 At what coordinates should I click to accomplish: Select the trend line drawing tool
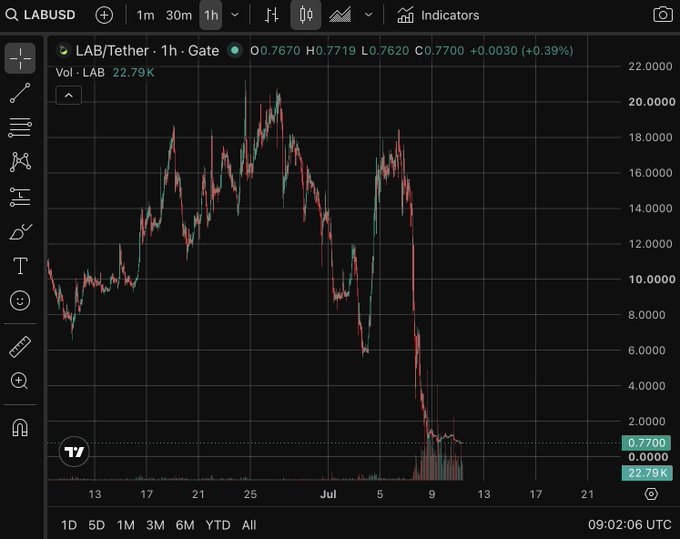pyautogui.click(x=20, y=93)
